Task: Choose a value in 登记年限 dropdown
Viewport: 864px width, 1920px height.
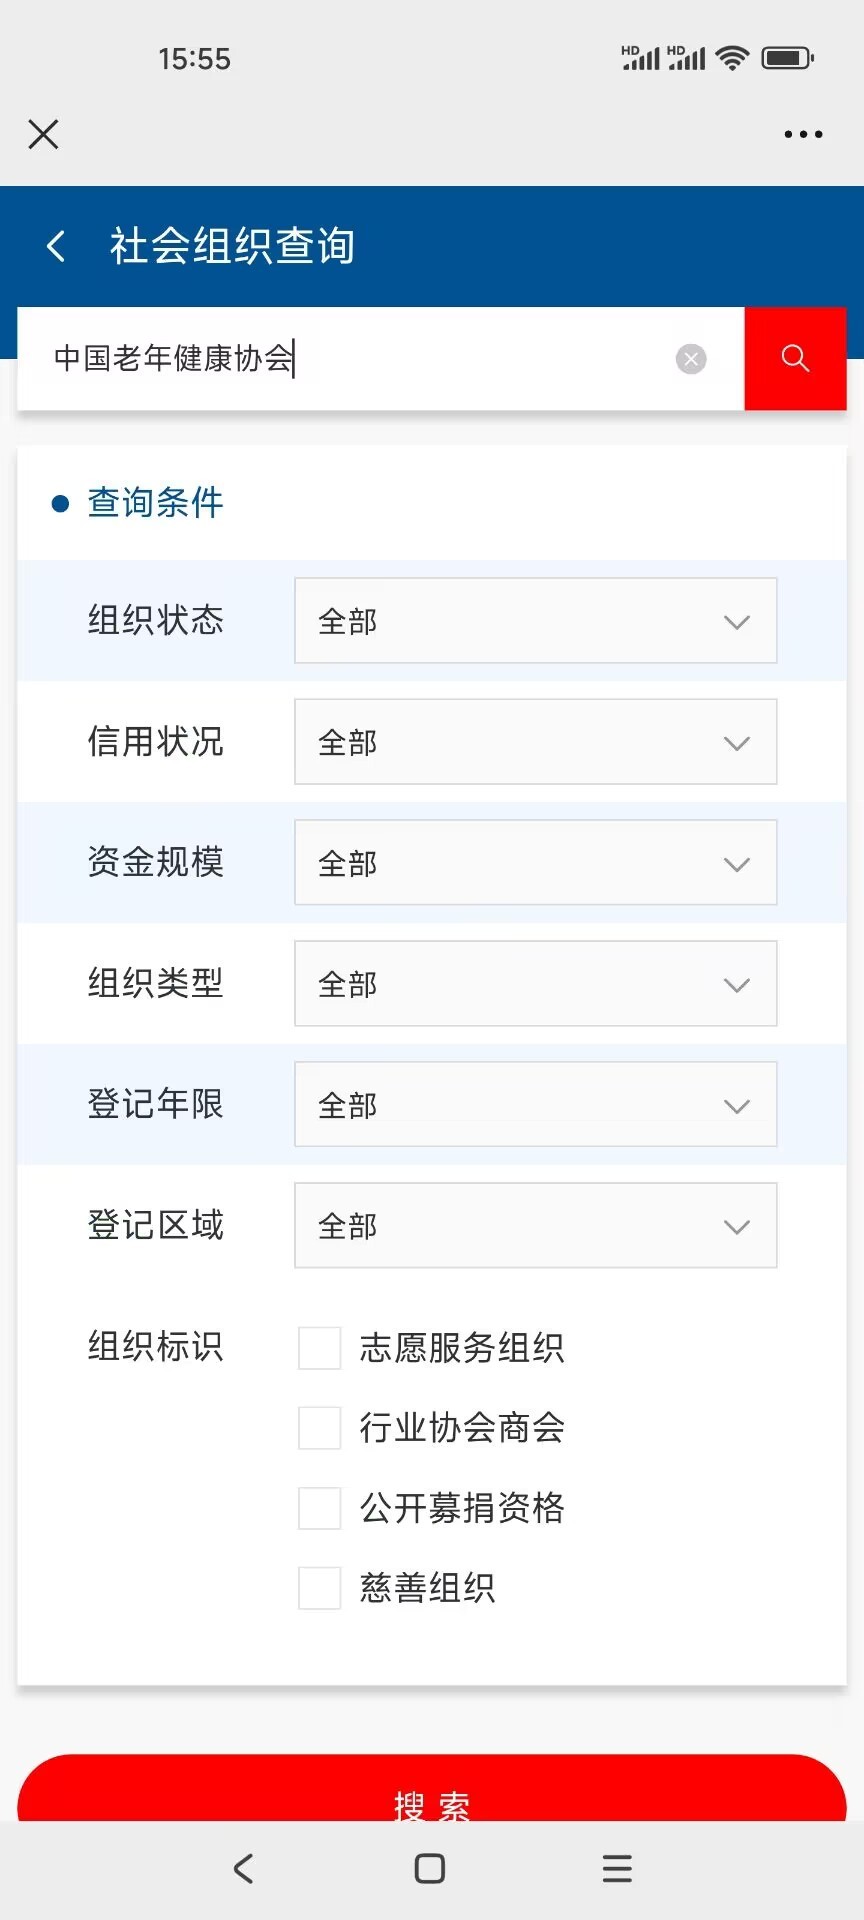Action: [535, 1105]
